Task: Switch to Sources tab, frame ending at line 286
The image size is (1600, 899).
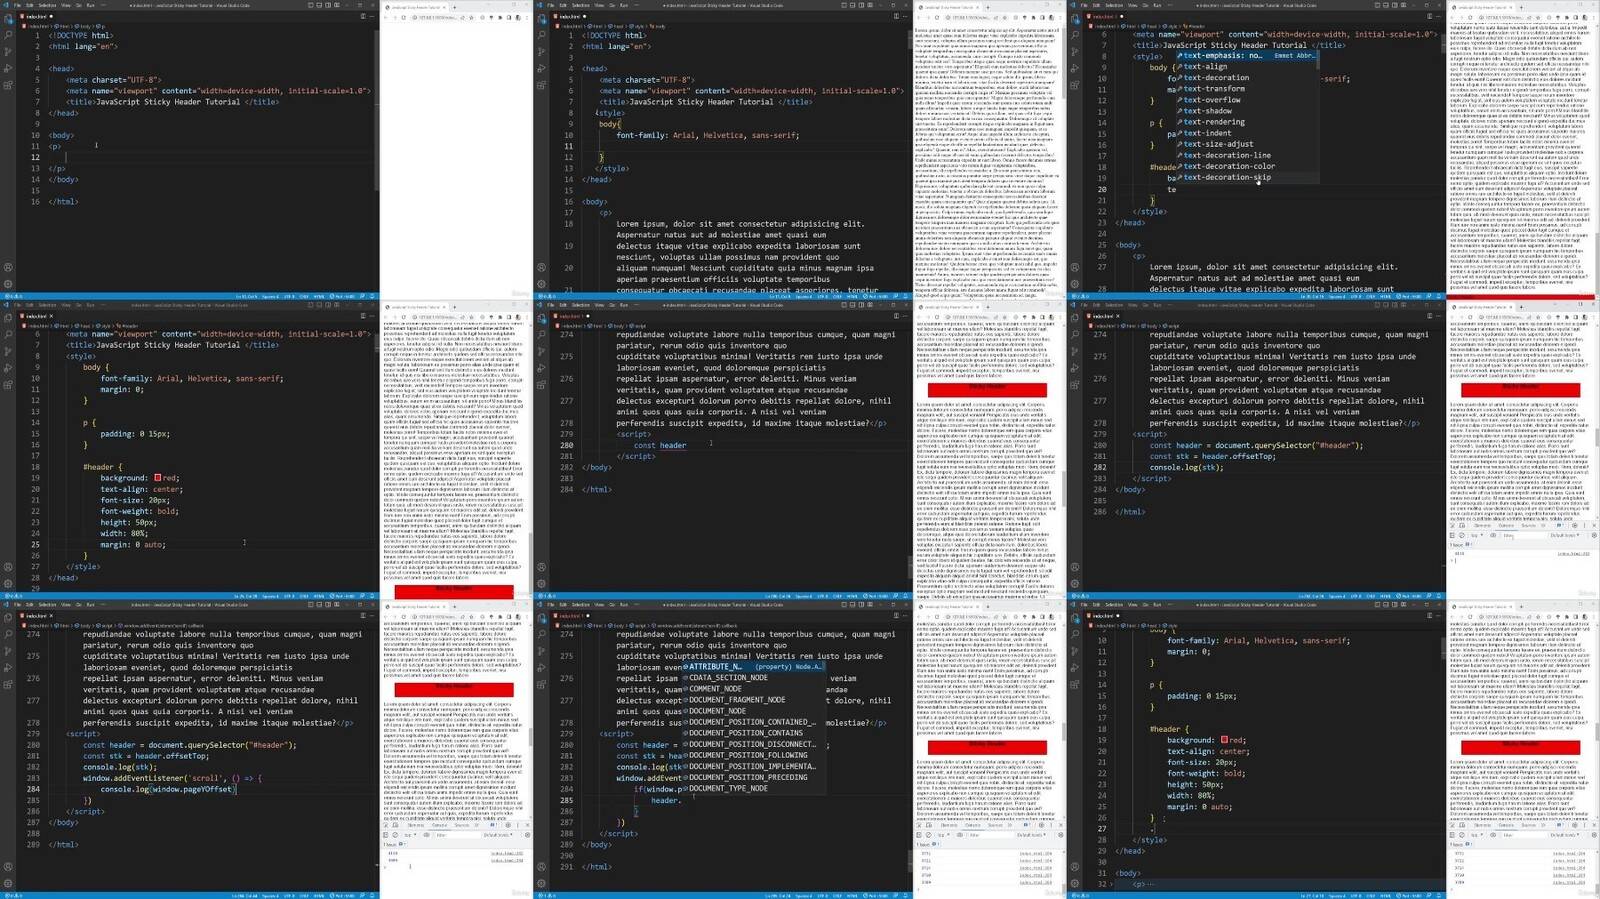Action: pos(1527,525)
